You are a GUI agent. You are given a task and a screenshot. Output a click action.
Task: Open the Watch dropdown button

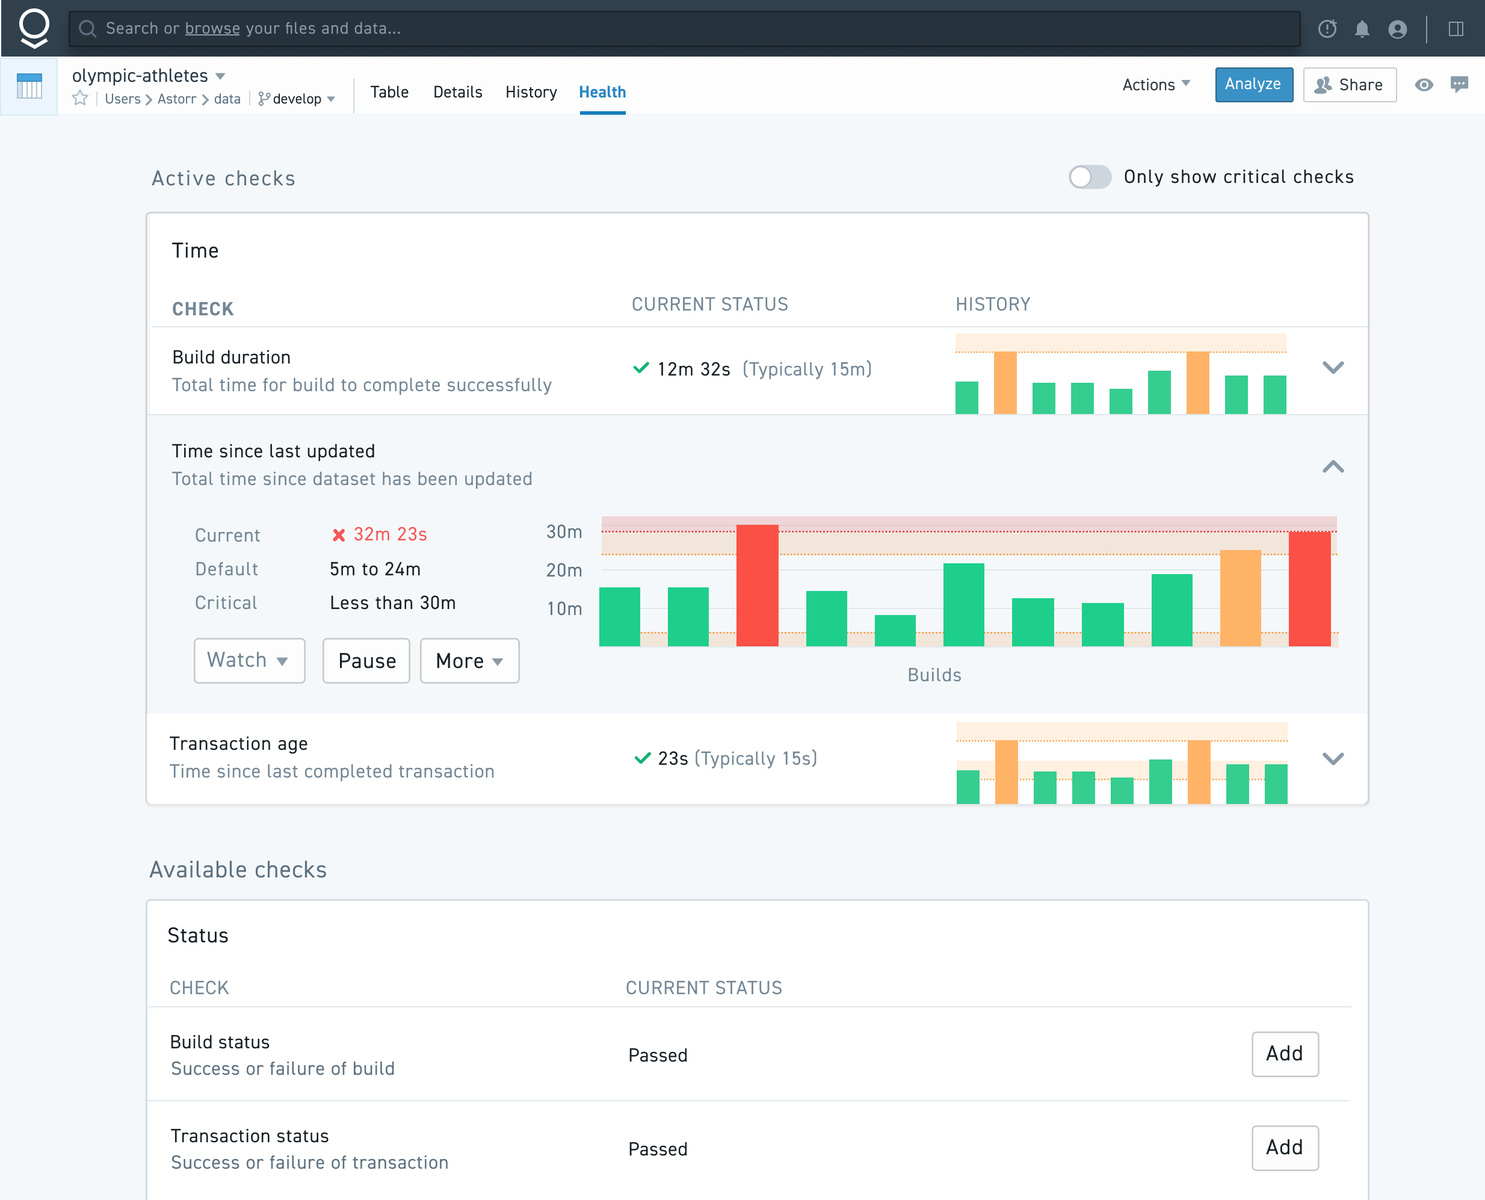[x=249, y=661]
